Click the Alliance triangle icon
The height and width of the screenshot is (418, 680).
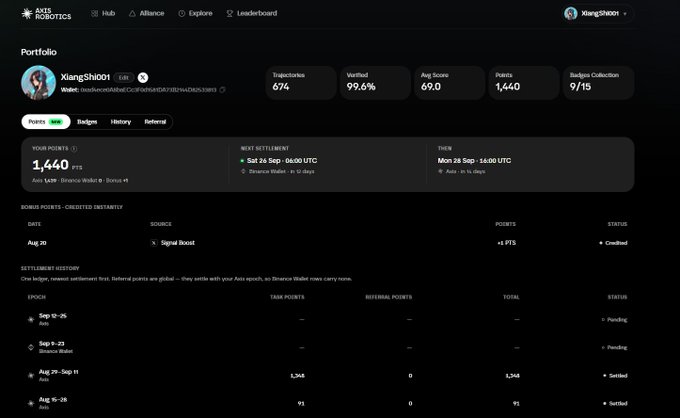pos(132,13)
